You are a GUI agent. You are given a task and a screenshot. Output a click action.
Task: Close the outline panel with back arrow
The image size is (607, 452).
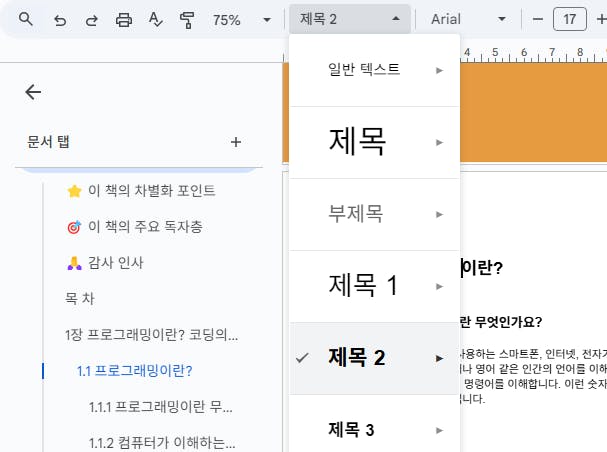tap(33, 92)
